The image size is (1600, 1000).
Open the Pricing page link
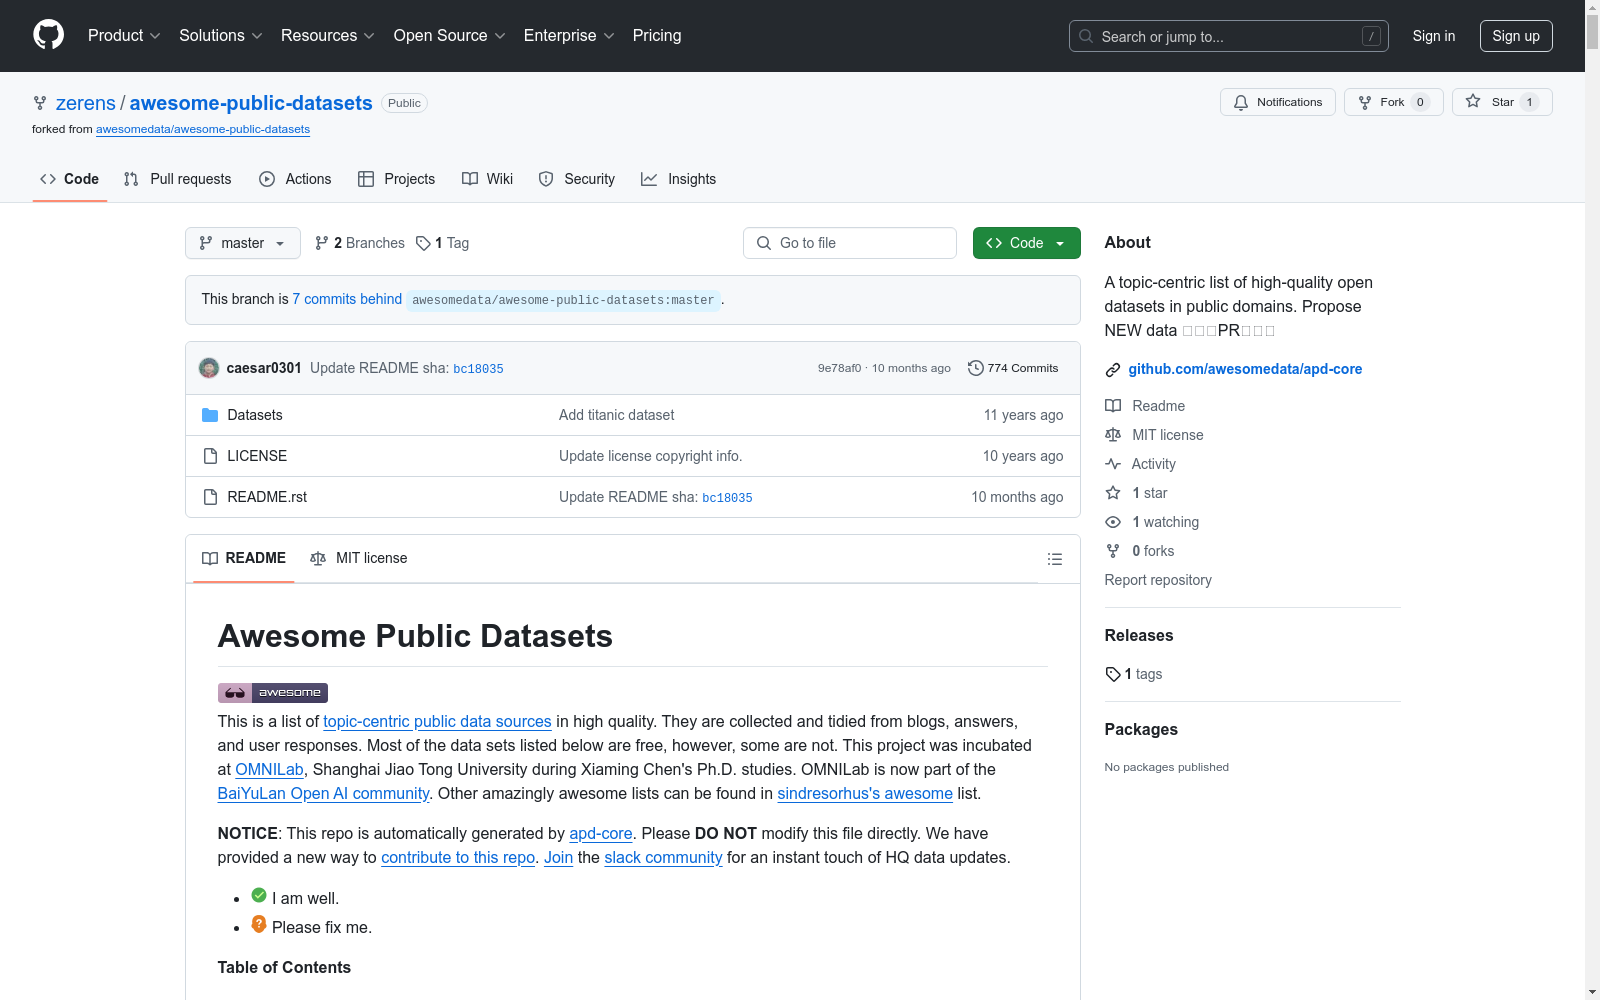pyautogui.click(x=657, y=36)
